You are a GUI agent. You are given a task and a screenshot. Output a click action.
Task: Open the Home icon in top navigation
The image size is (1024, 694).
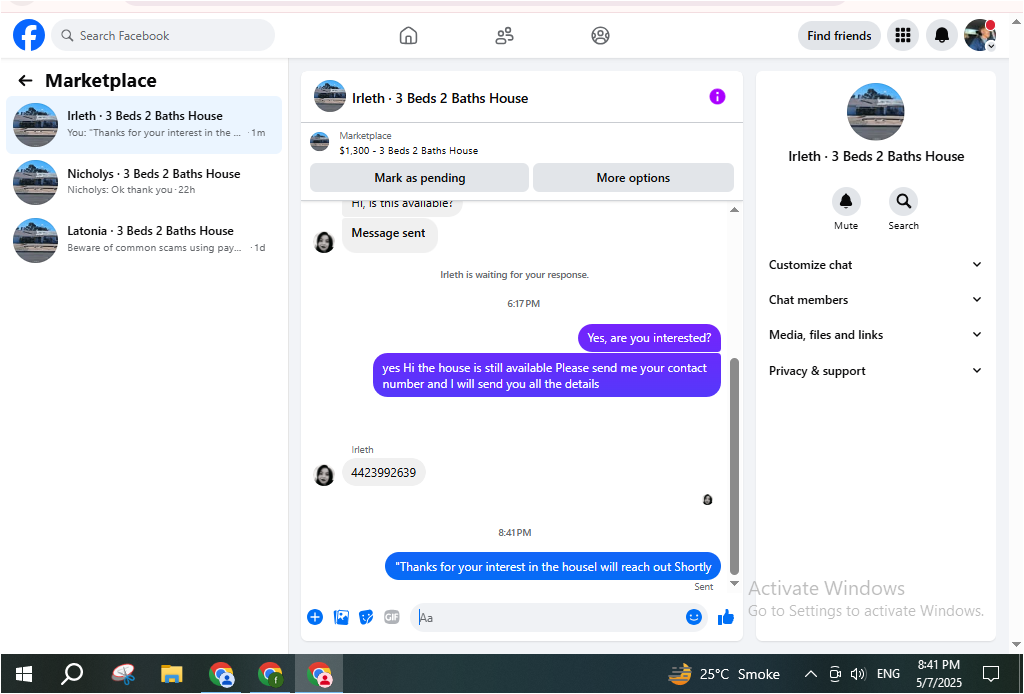point(408,35)
